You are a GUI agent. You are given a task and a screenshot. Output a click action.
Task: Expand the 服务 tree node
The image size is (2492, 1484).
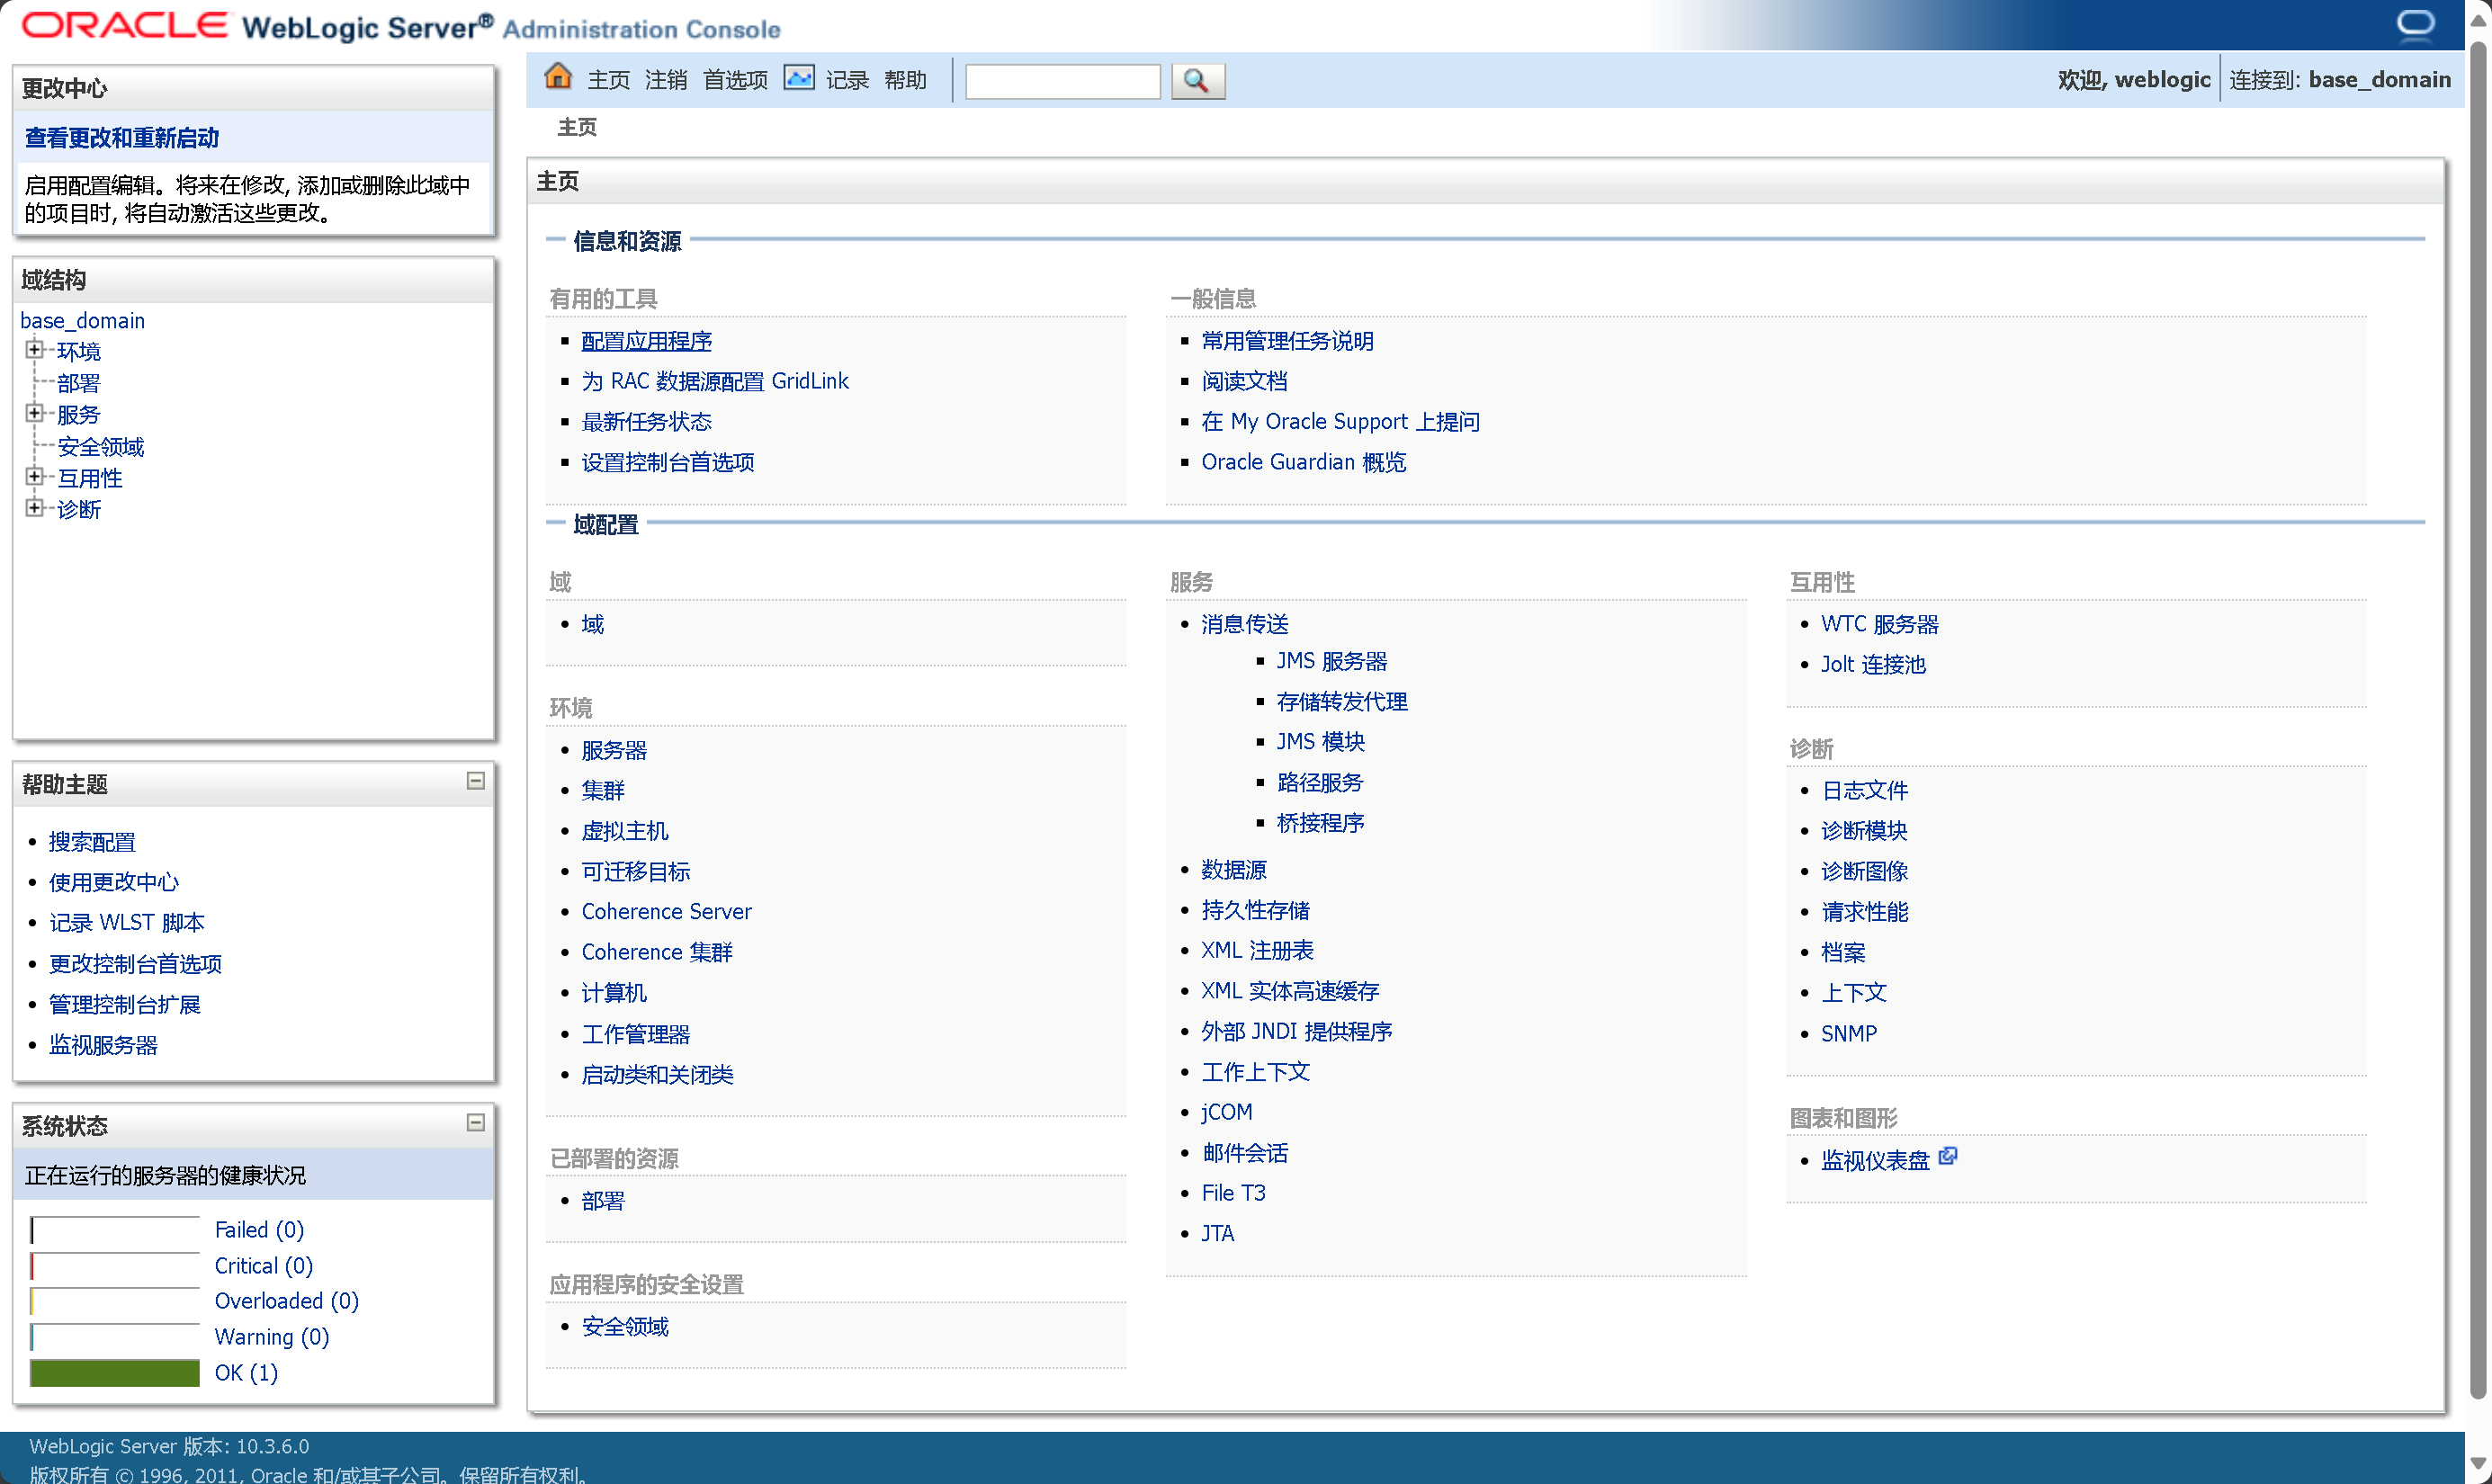point(34,413)
